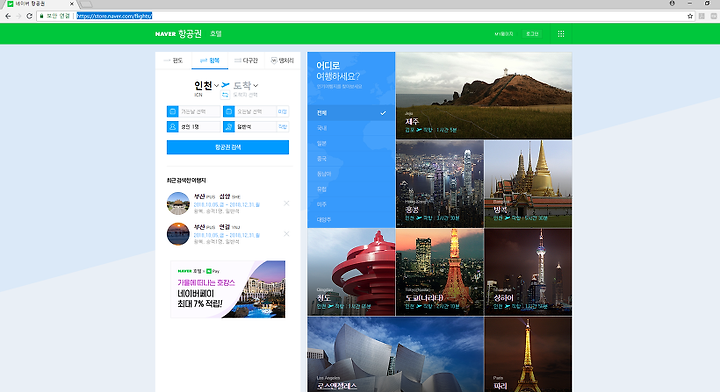Open My Page in the header
Image resolution: width=720 pixels, height=392 pixels.
click(x=504, y=34)
